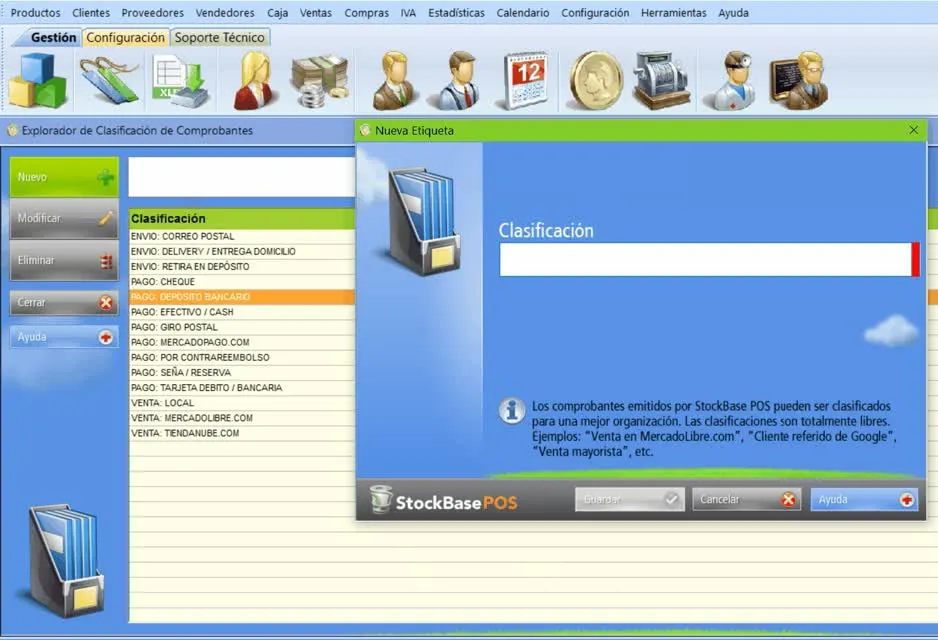Select the row "ENVIO: RETIRA EN DEPÓSITO"

[242, 267]
